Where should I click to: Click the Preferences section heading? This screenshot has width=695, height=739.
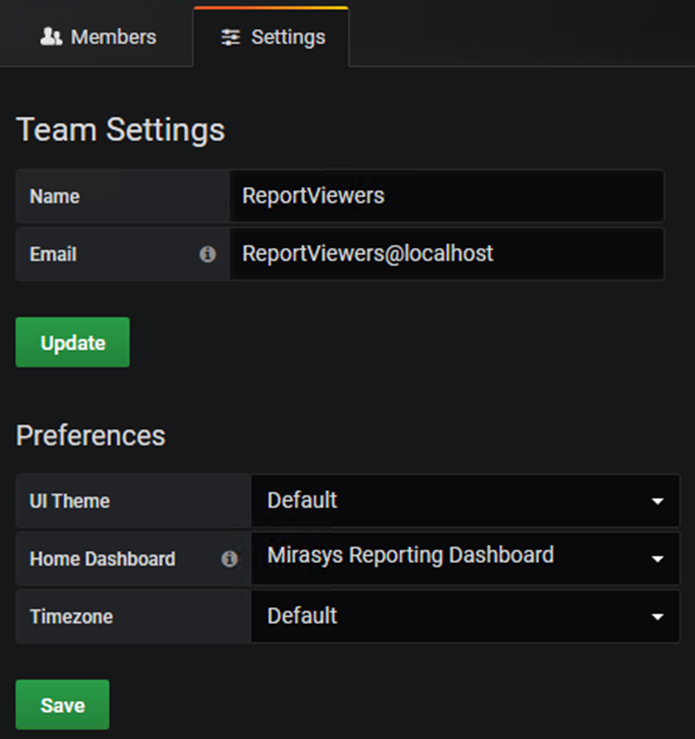tap(91, 436)
